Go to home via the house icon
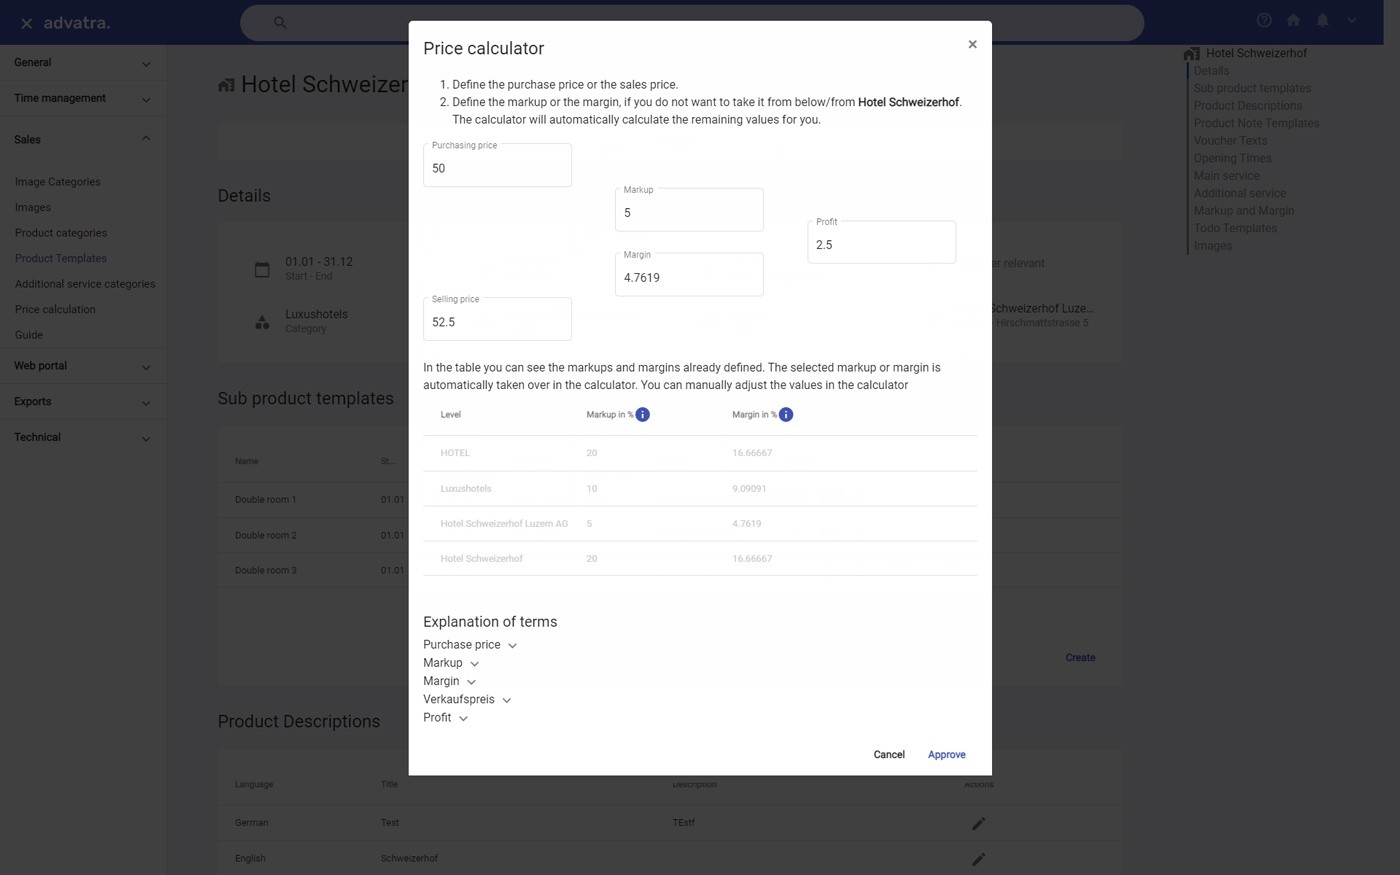This screenshot has width=1400, height=875. point(1293,20)
